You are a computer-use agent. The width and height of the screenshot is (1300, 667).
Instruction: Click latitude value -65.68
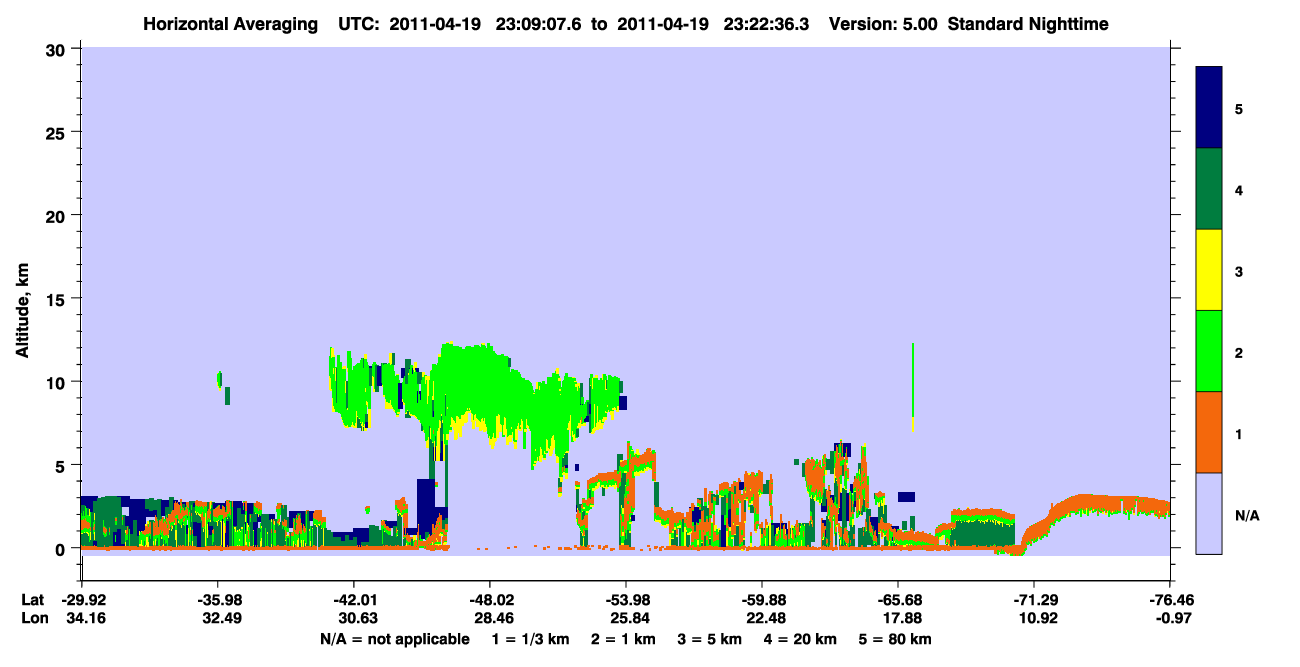click(897, 600)
